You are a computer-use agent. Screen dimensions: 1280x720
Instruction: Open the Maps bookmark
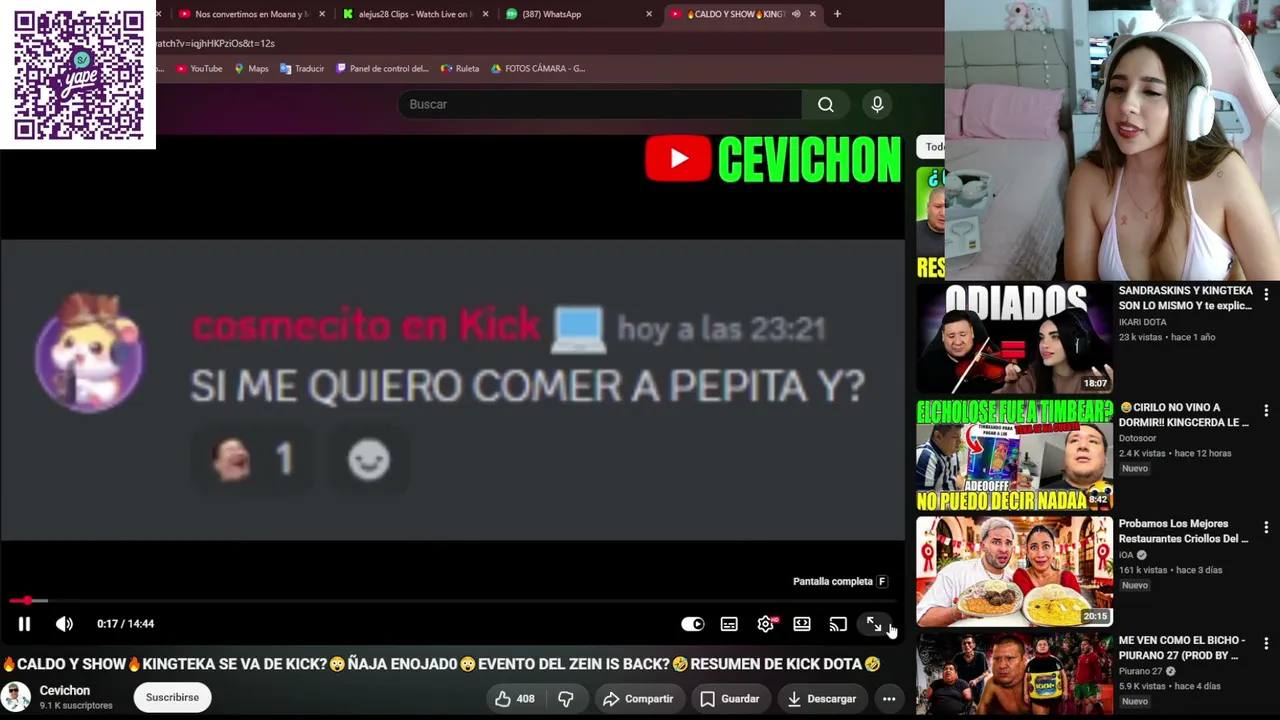pyautogui.click(x=251, y=69)
